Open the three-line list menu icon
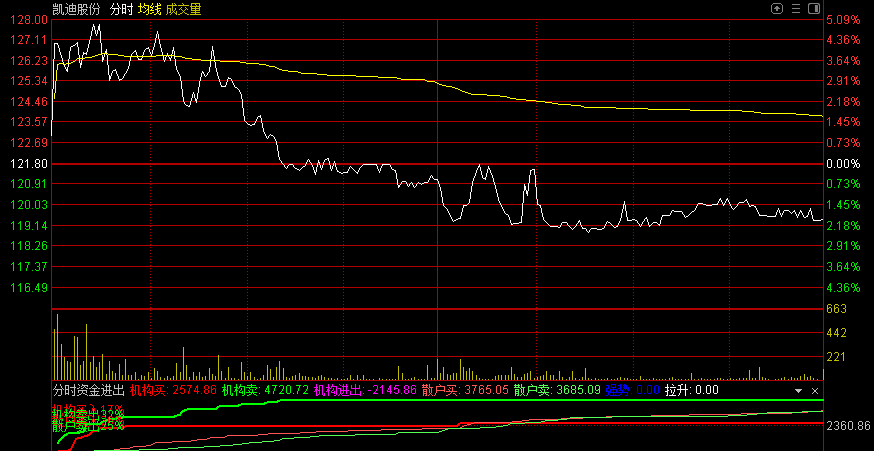Screen dimensions: 874x451 (796, 8)
